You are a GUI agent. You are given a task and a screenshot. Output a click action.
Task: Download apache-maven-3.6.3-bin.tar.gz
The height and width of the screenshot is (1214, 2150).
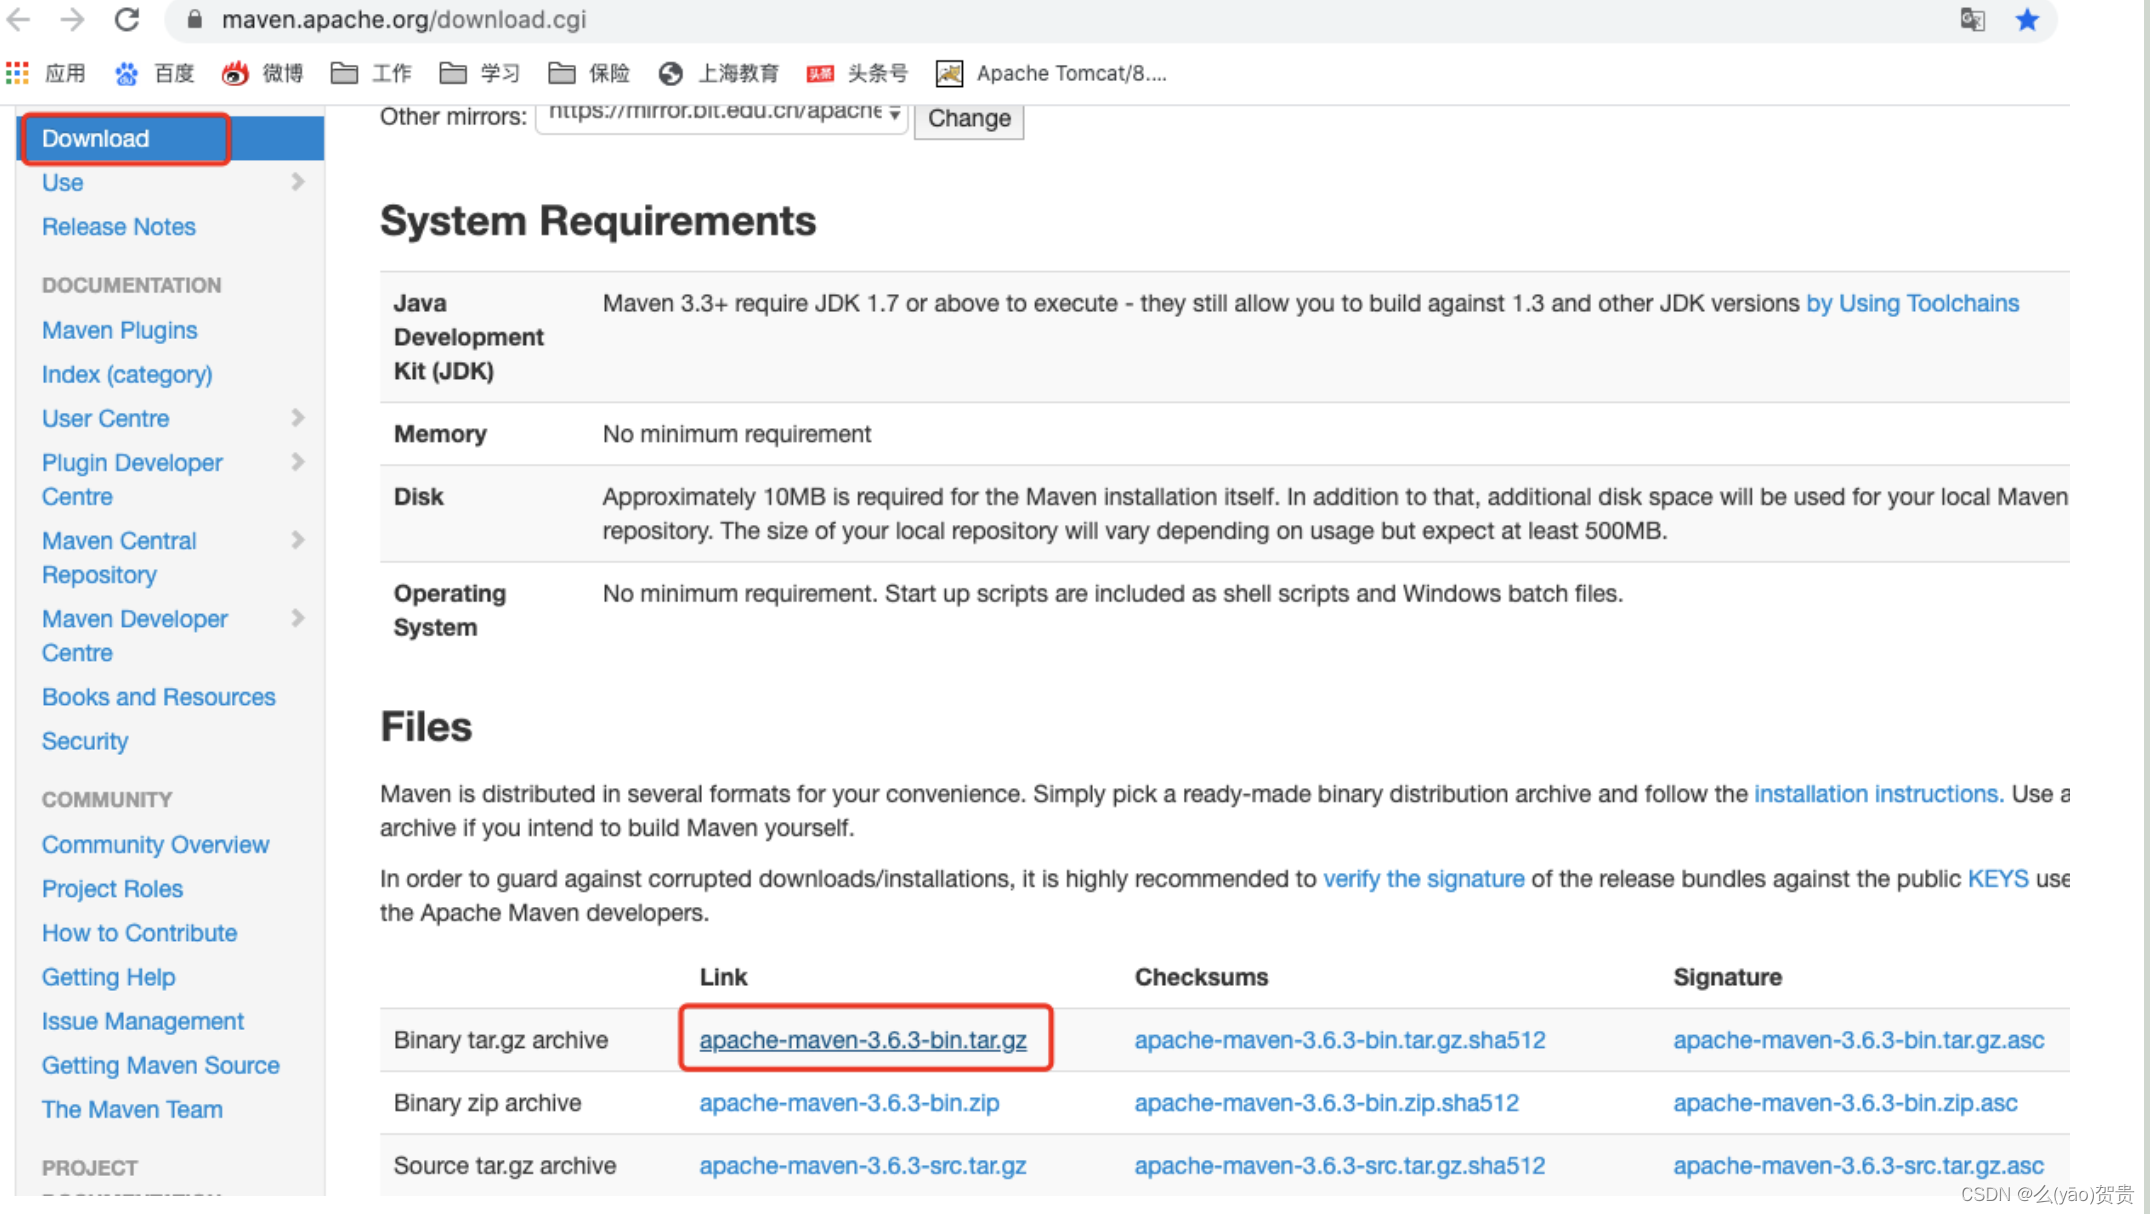coord(863,1040)
